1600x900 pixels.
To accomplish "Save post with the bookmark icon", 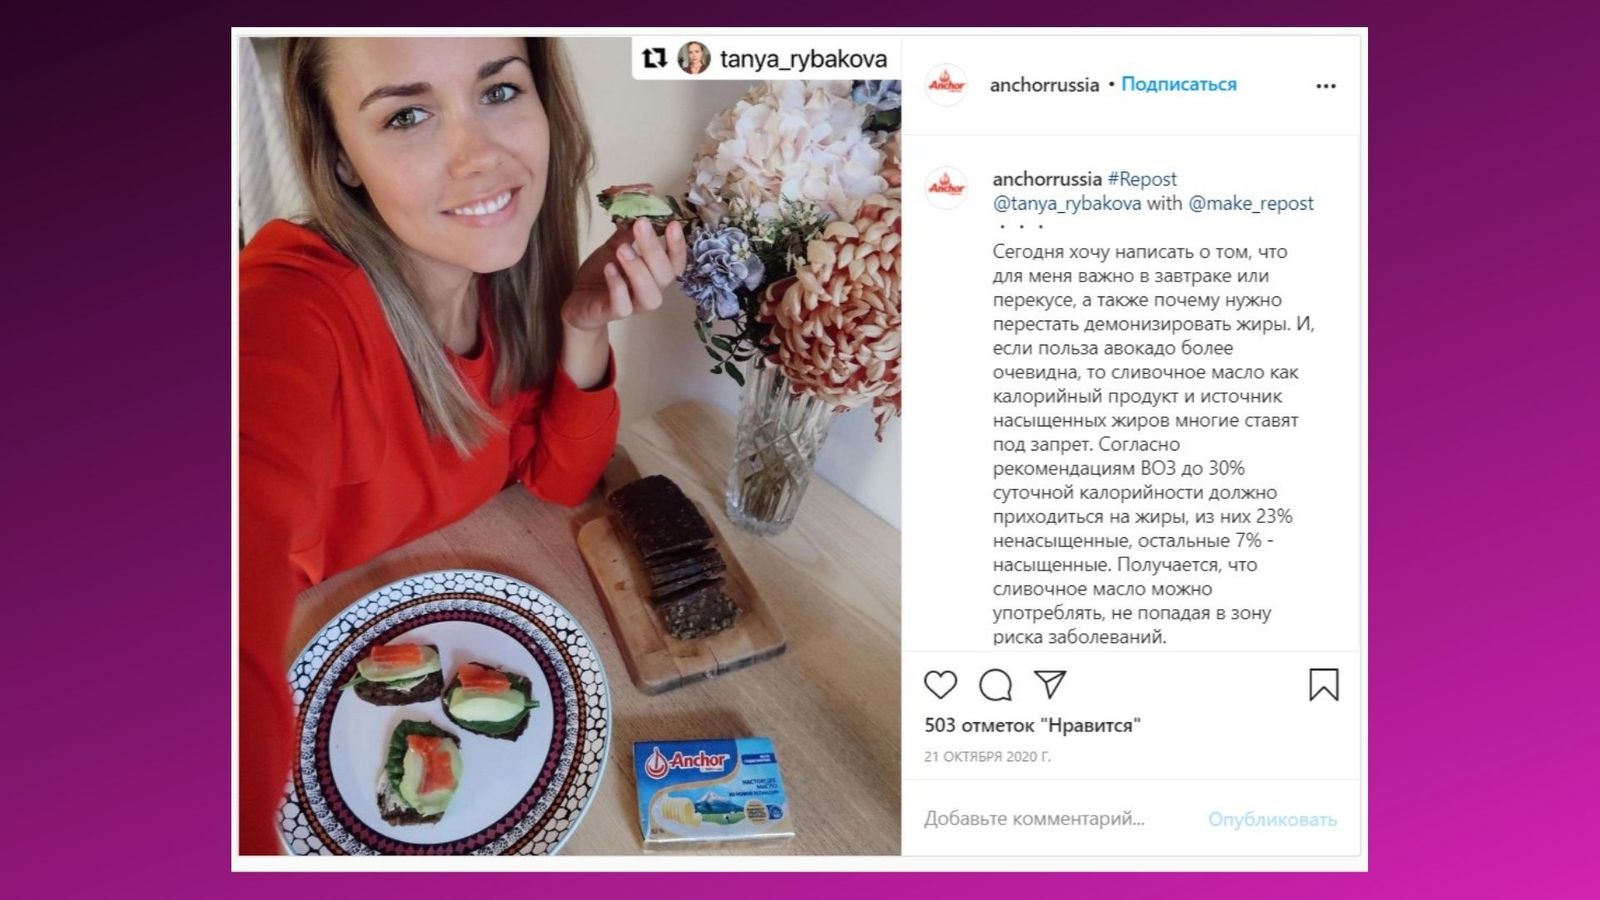I will coord(1323,685).
